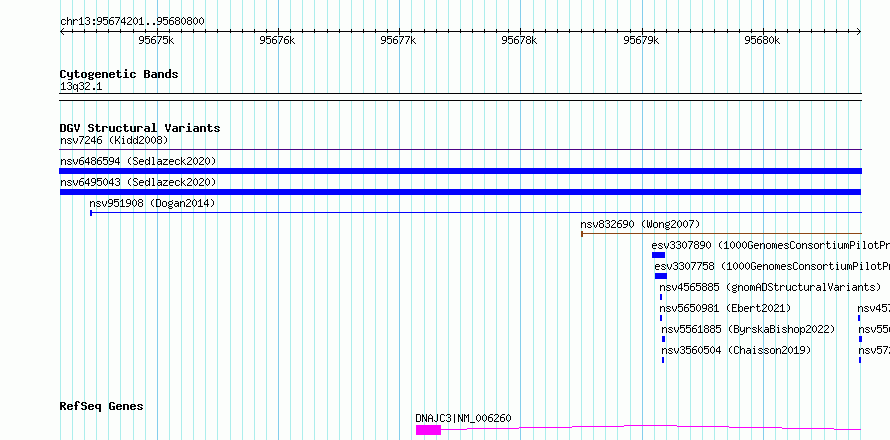Click the brown line of nsv832690
This screenshot has width=890, height=440.
coord(722,233)
